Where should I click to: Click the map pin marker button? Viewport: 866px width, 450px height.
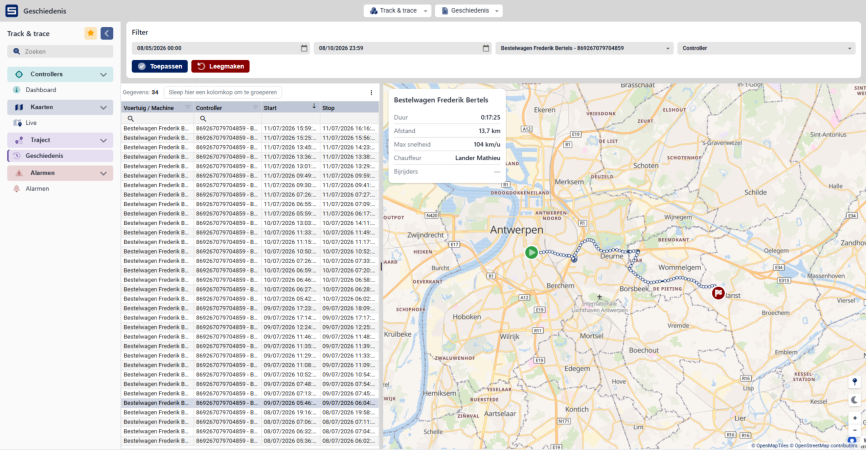[x=854, y=382]
